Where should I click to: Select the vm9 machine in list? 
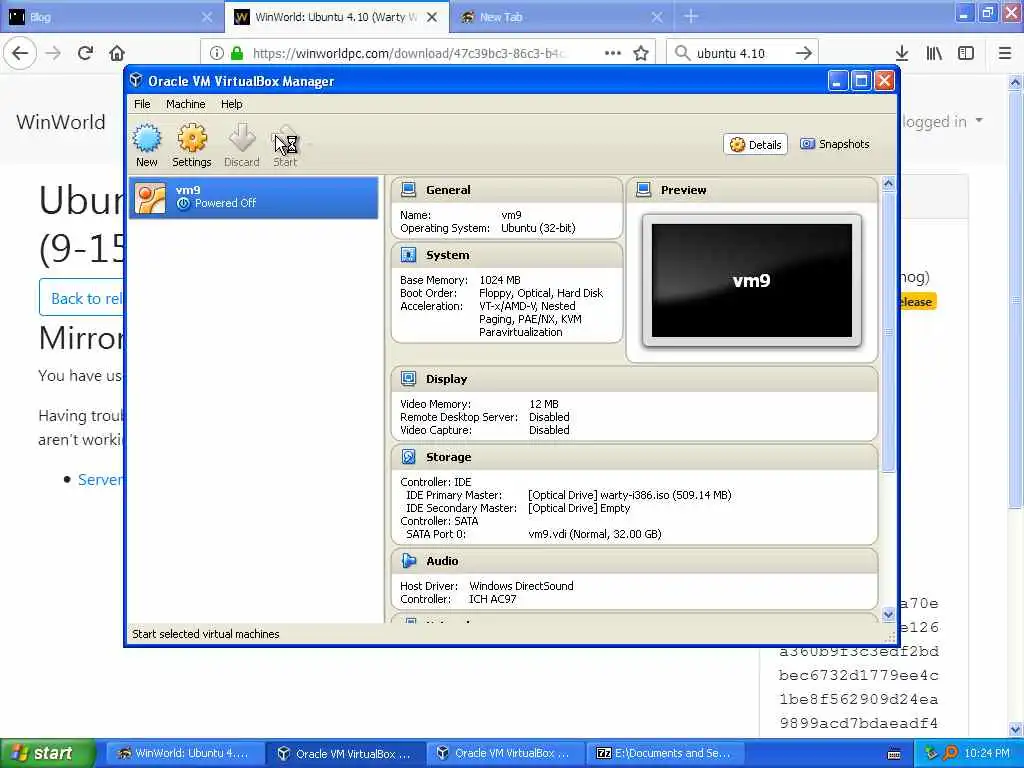click(x=253, y=197)
